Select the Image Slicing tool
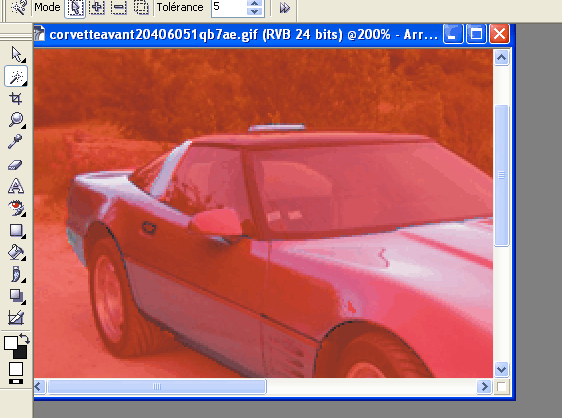The height and width of the screenshot is (418, 562). pyautogui.click(x=16, y=318)
